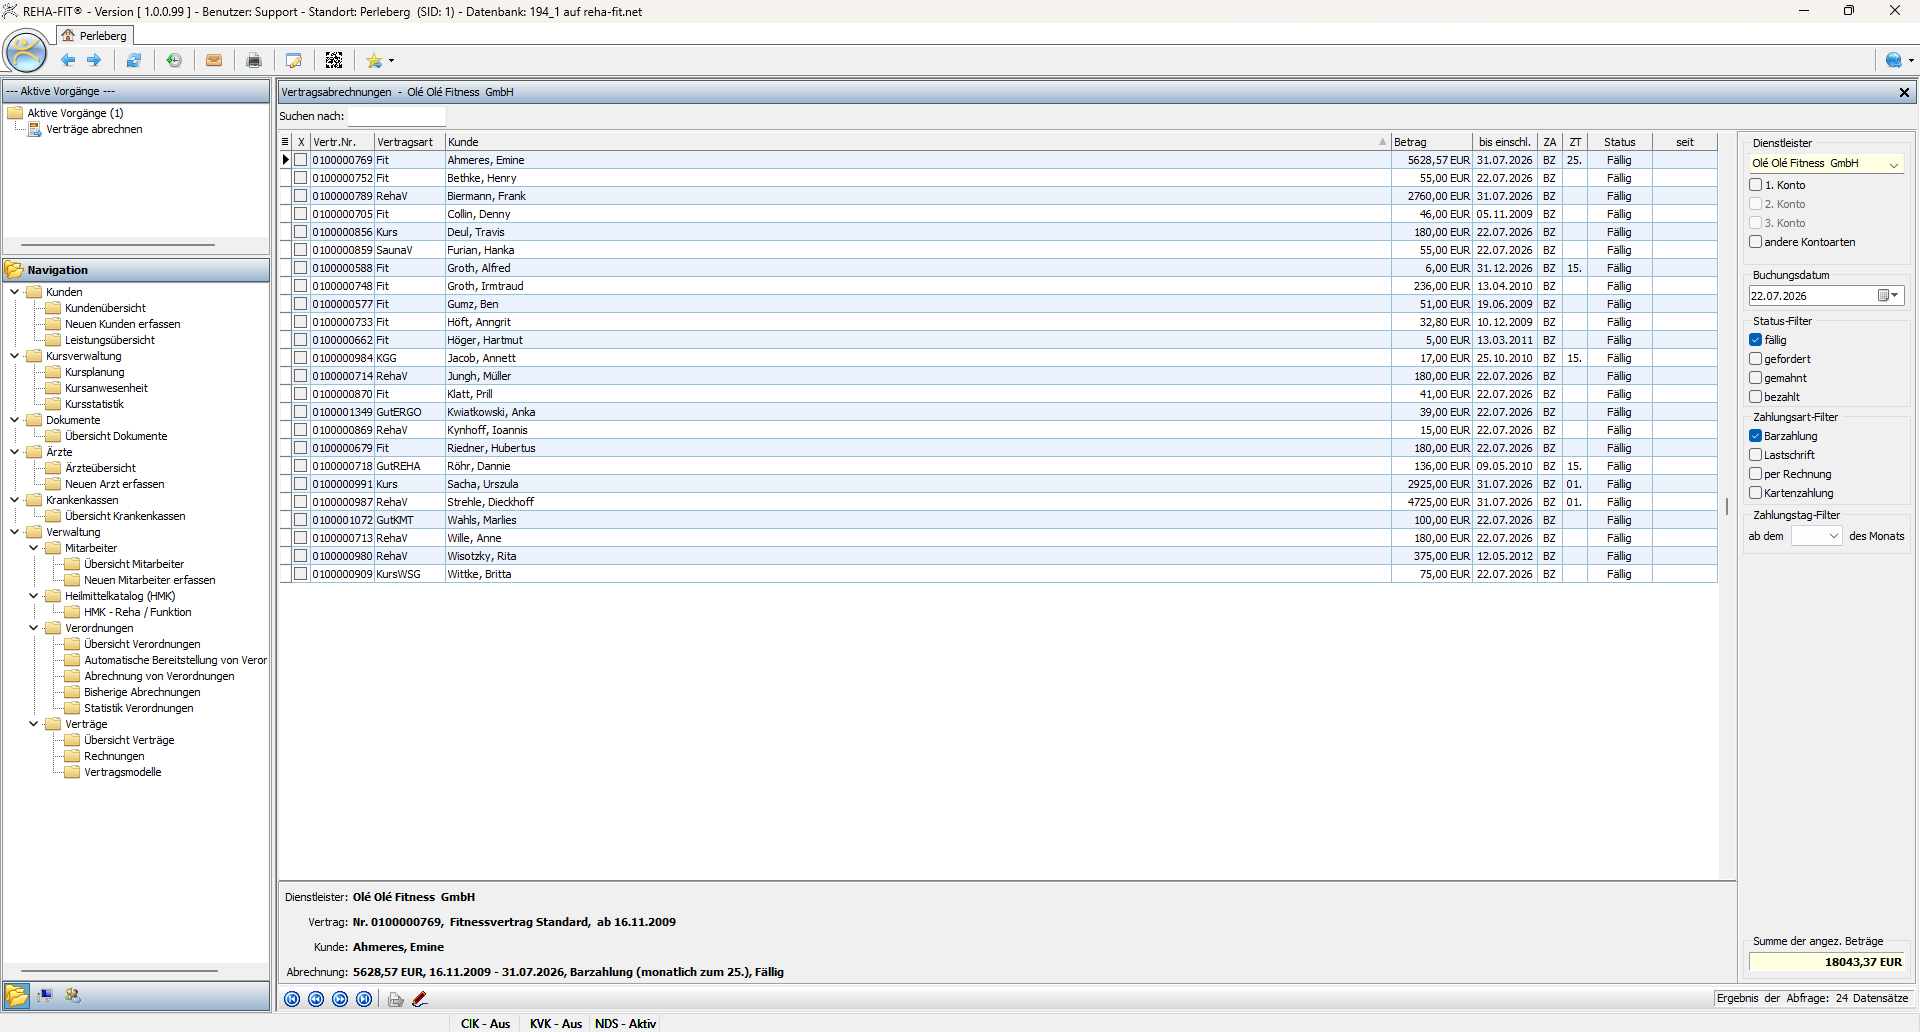Open Rechnungen under Verträge
The image size is (1920, 1032).
(x=114, y=756)
